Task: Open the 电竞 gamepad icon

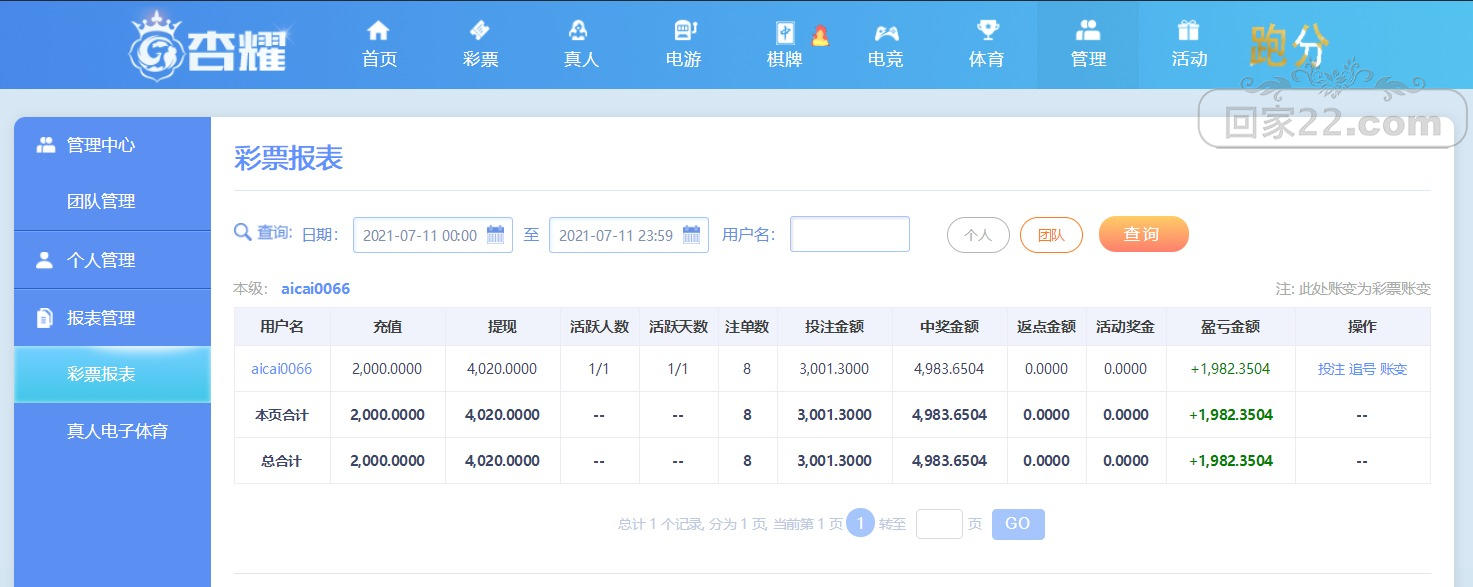Action: [x=886, y=31]
